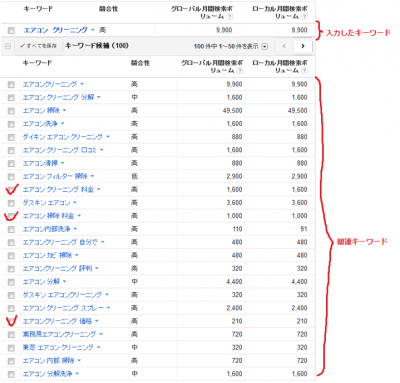400x383 pixels.
Task: Click competition value 低 for エアコン フィルター 掃除
Action: point(134,176)
